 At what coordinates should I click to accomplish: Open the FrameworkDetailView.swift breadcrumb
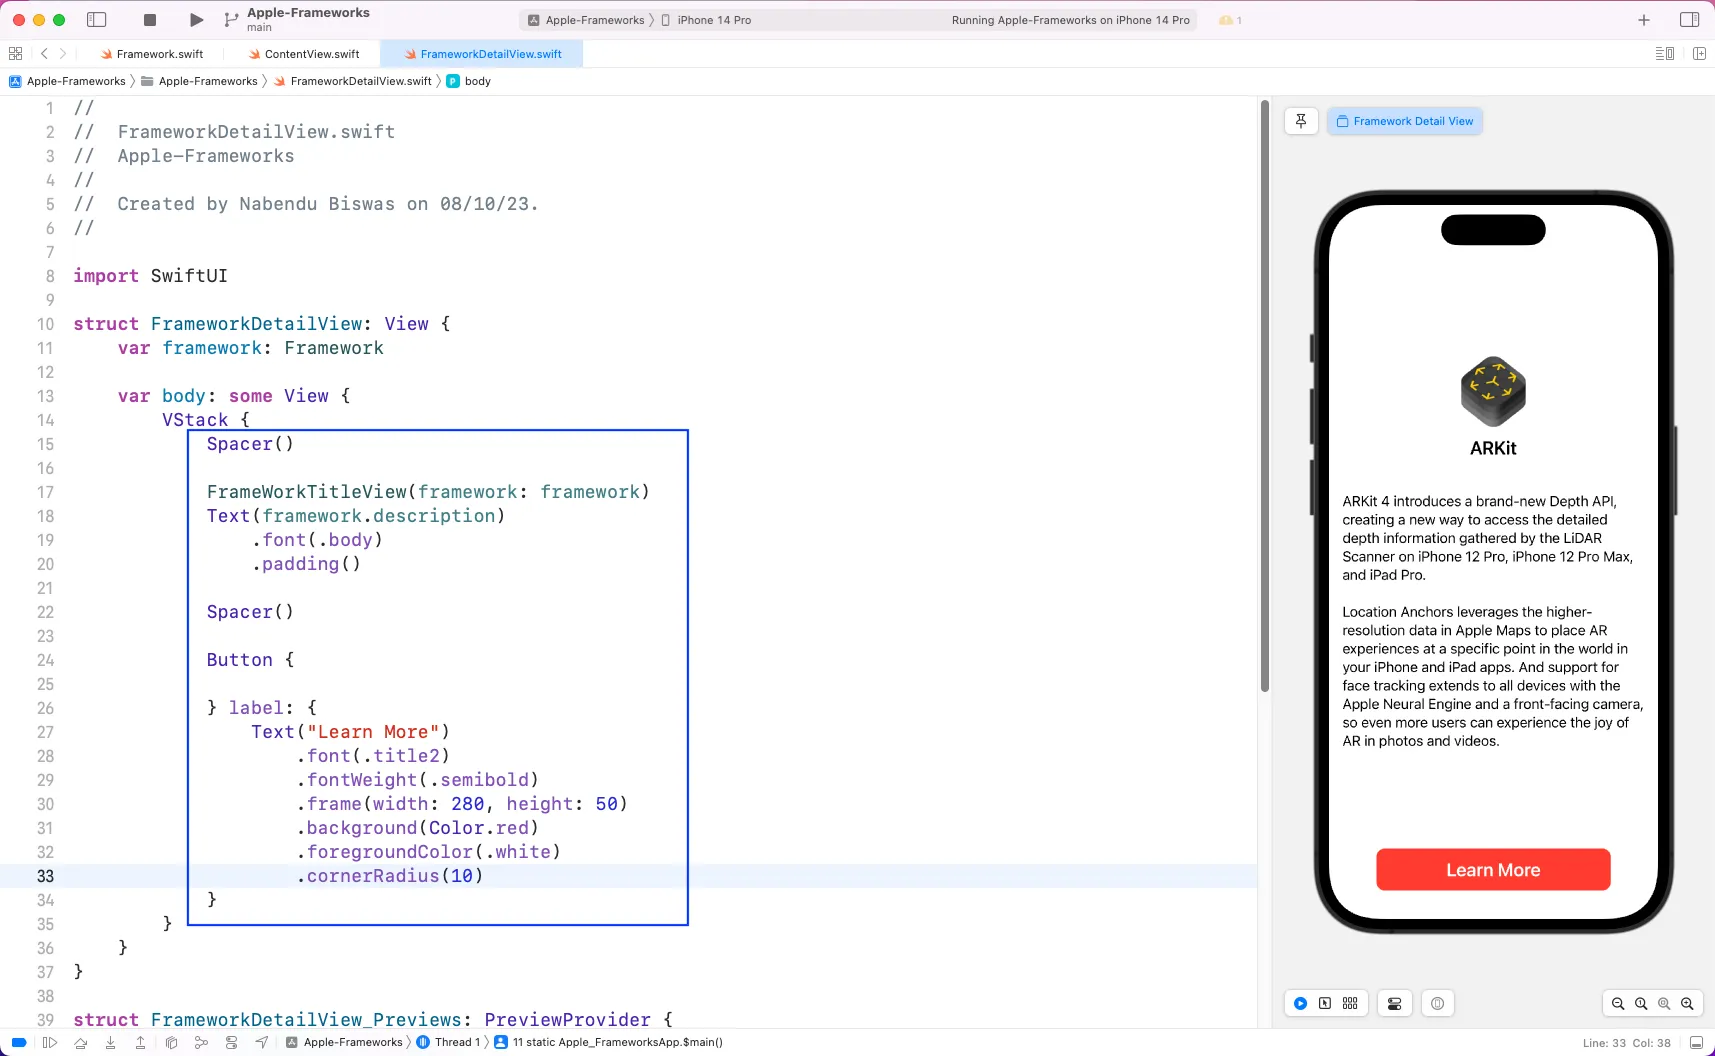(352, 81)
